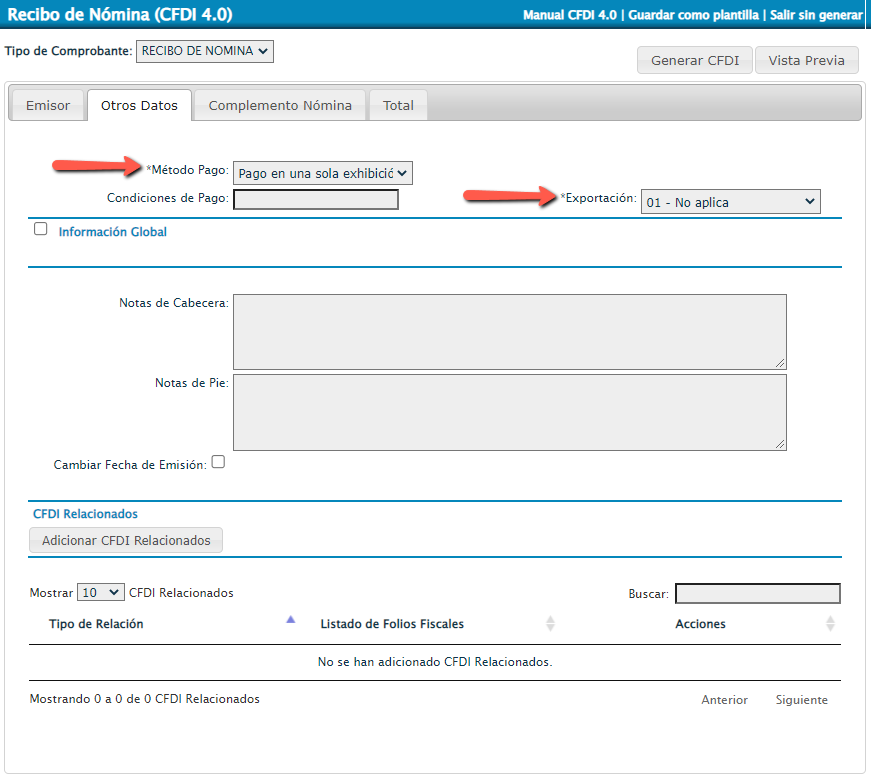Click into the Notas de Cabecera textarea
Screen dimensions: 871x778
[509, 331]
